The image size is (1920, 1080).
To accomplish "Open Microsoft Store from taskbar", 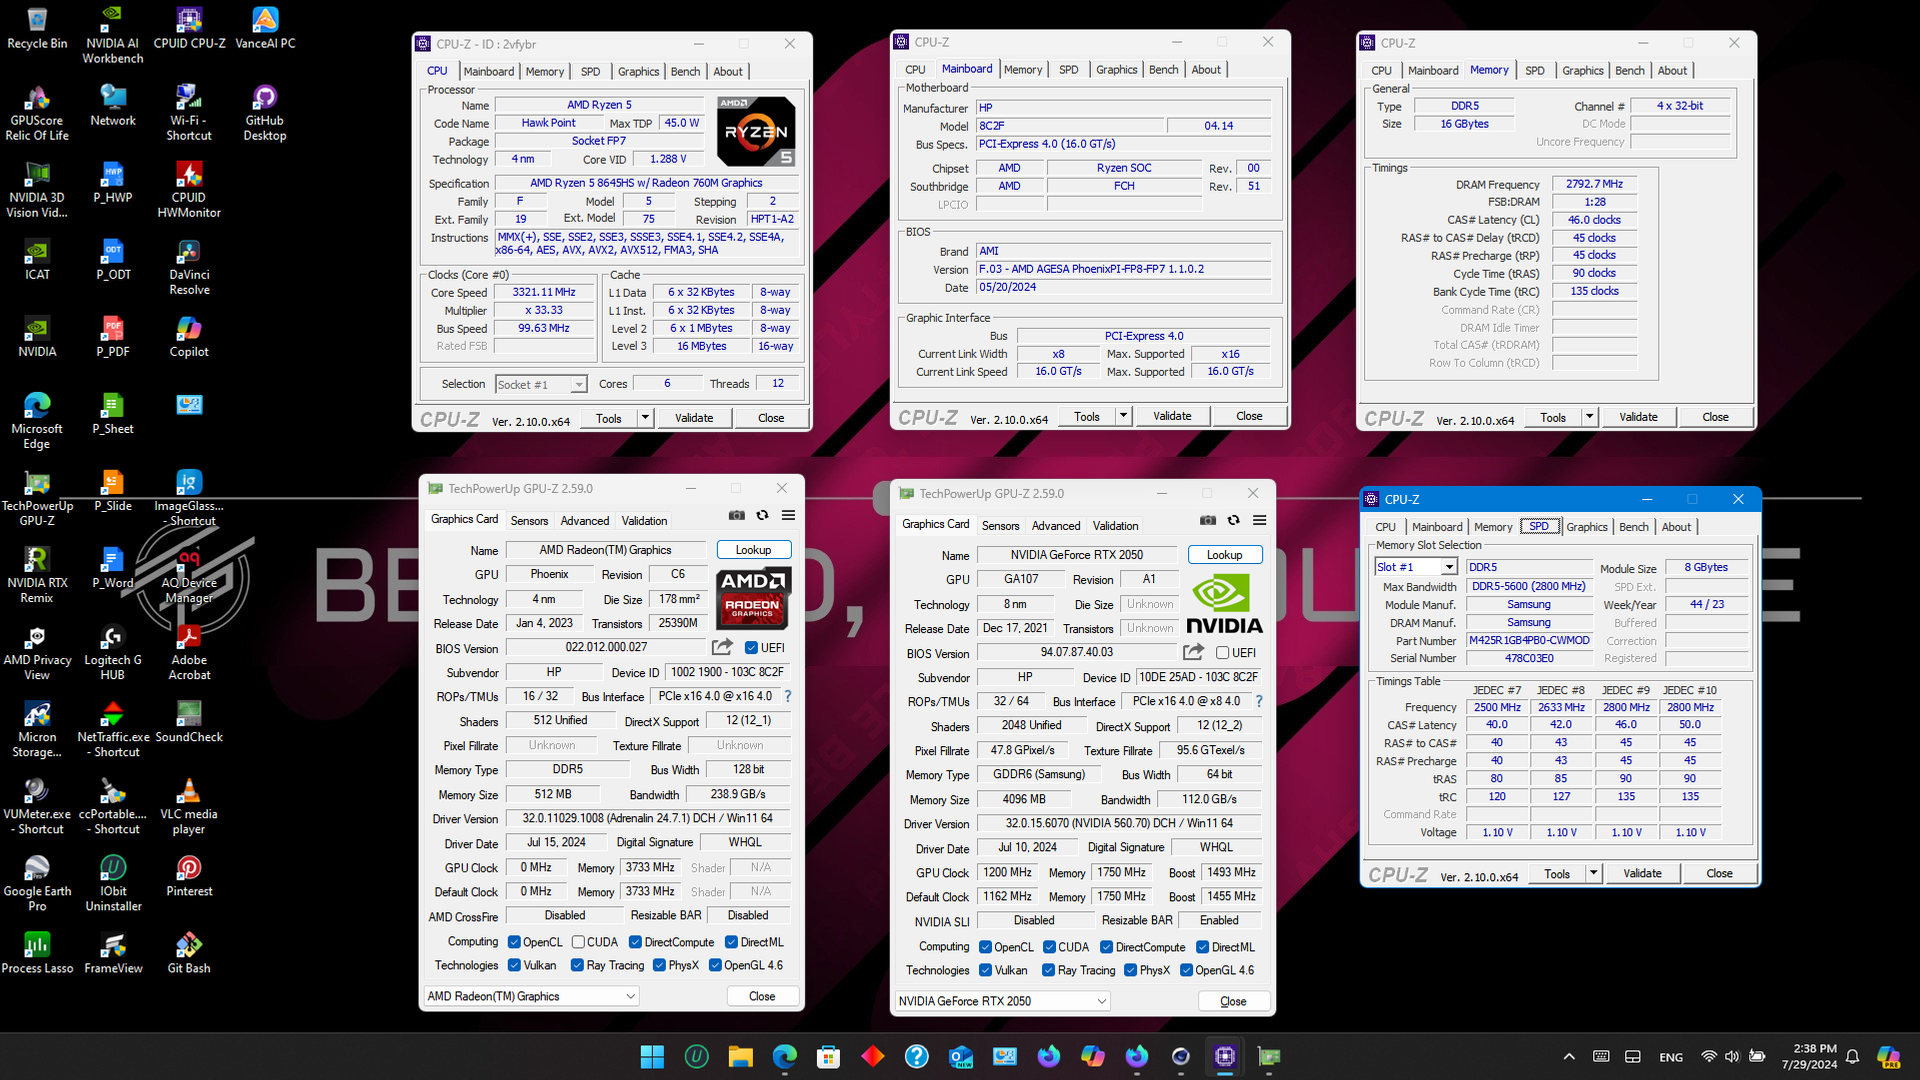I will pos(828,1056).
